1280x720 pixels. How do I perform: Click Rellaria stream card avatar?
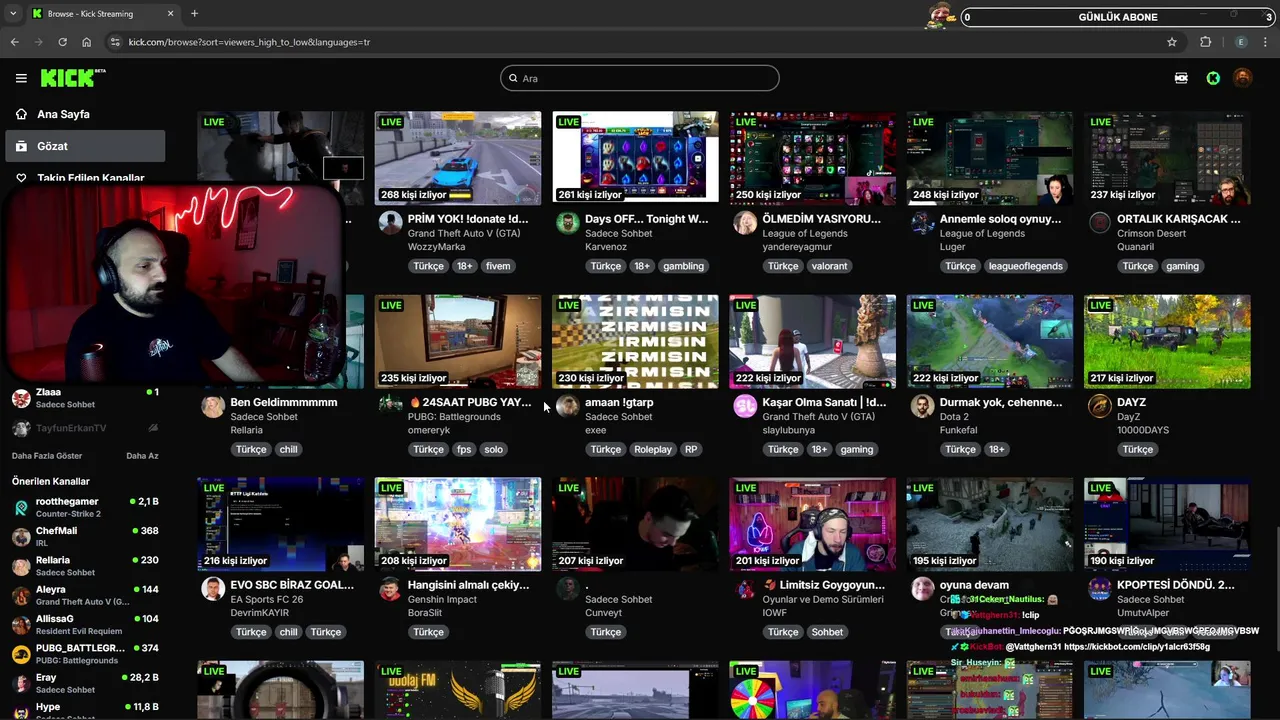(x=213, y=406)
